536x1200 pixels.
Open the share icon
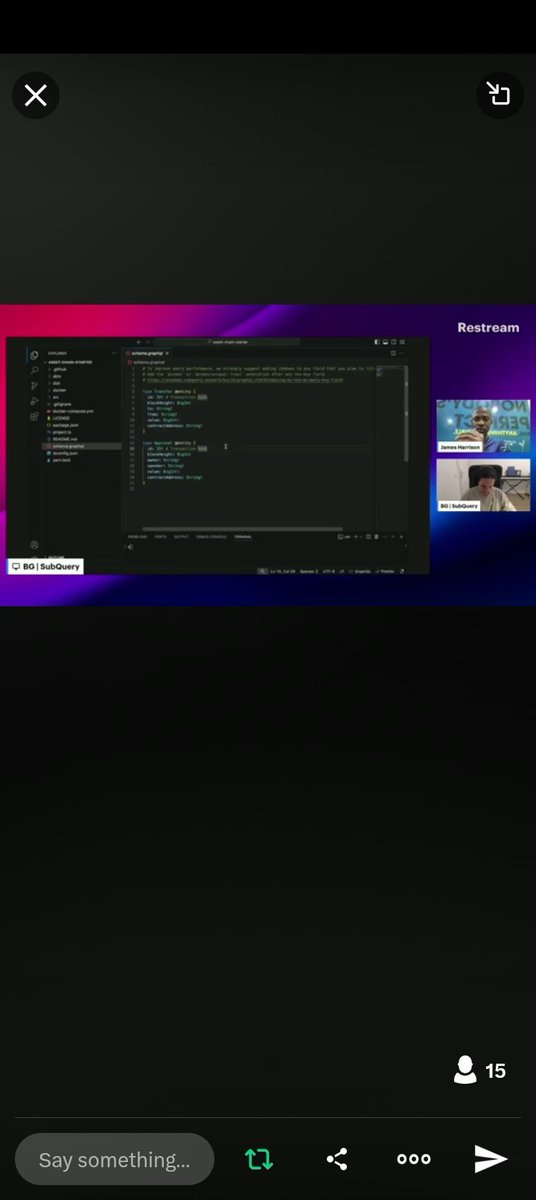coord(337,1159)
